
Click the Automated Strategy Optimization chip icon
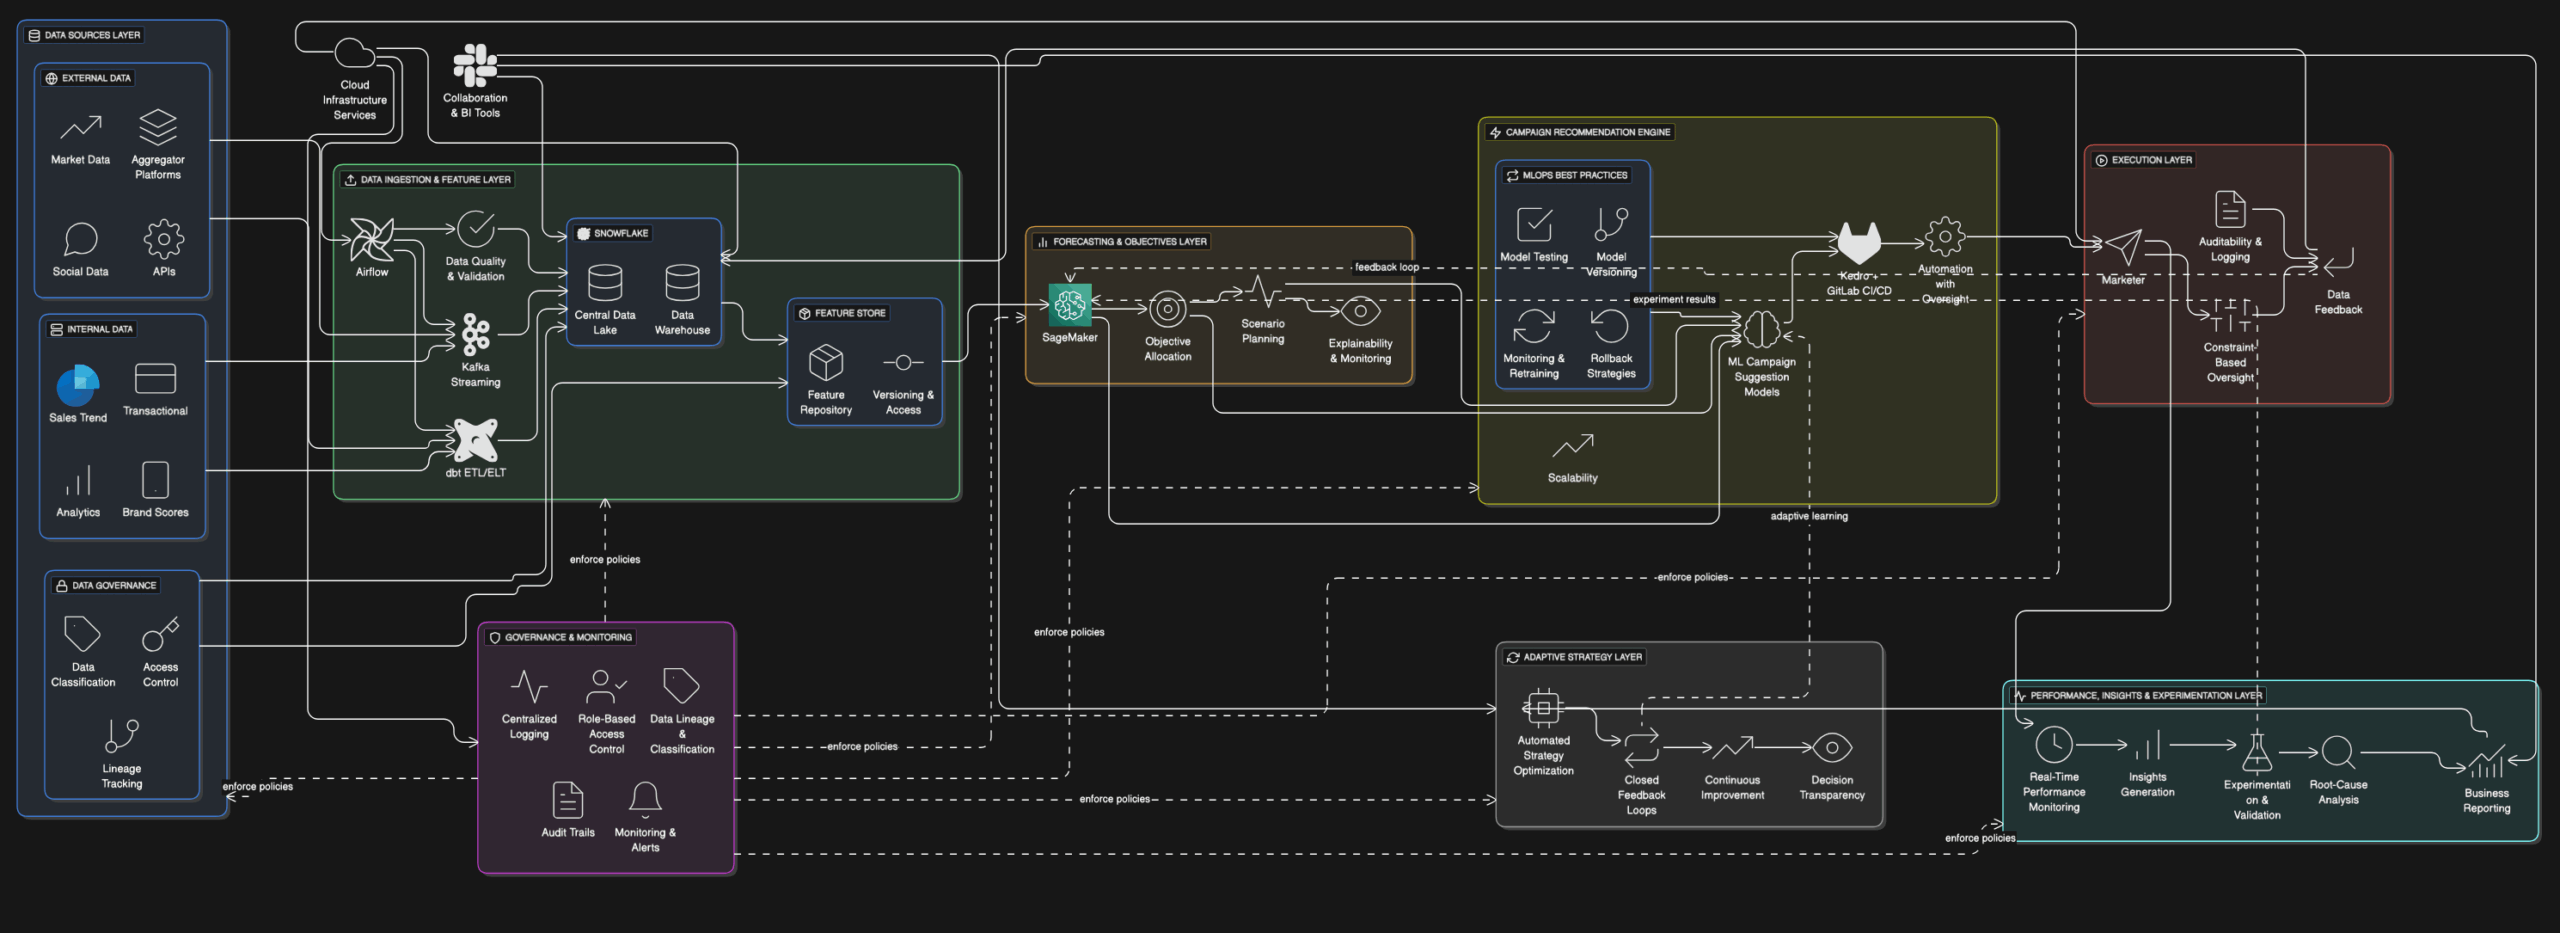pos(1543,708)
